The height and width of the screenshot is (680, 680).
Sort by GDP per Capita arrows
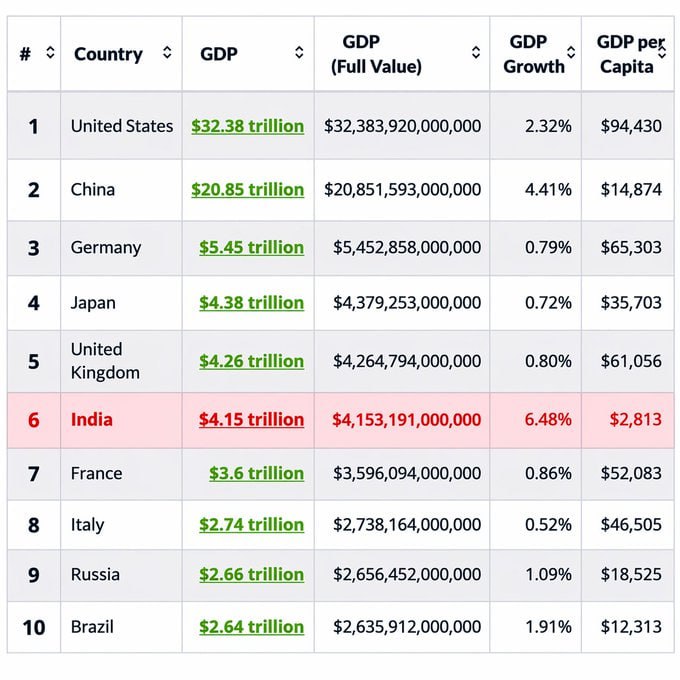[662, 52]
